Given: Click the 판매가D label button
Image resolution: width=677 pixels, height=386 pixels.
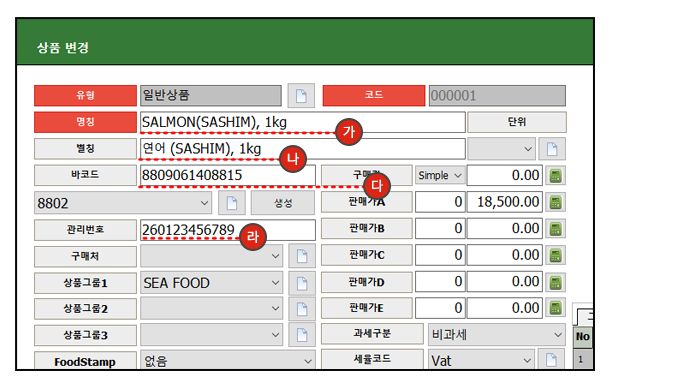Looking at the screenshot, I should coord(367,282).
